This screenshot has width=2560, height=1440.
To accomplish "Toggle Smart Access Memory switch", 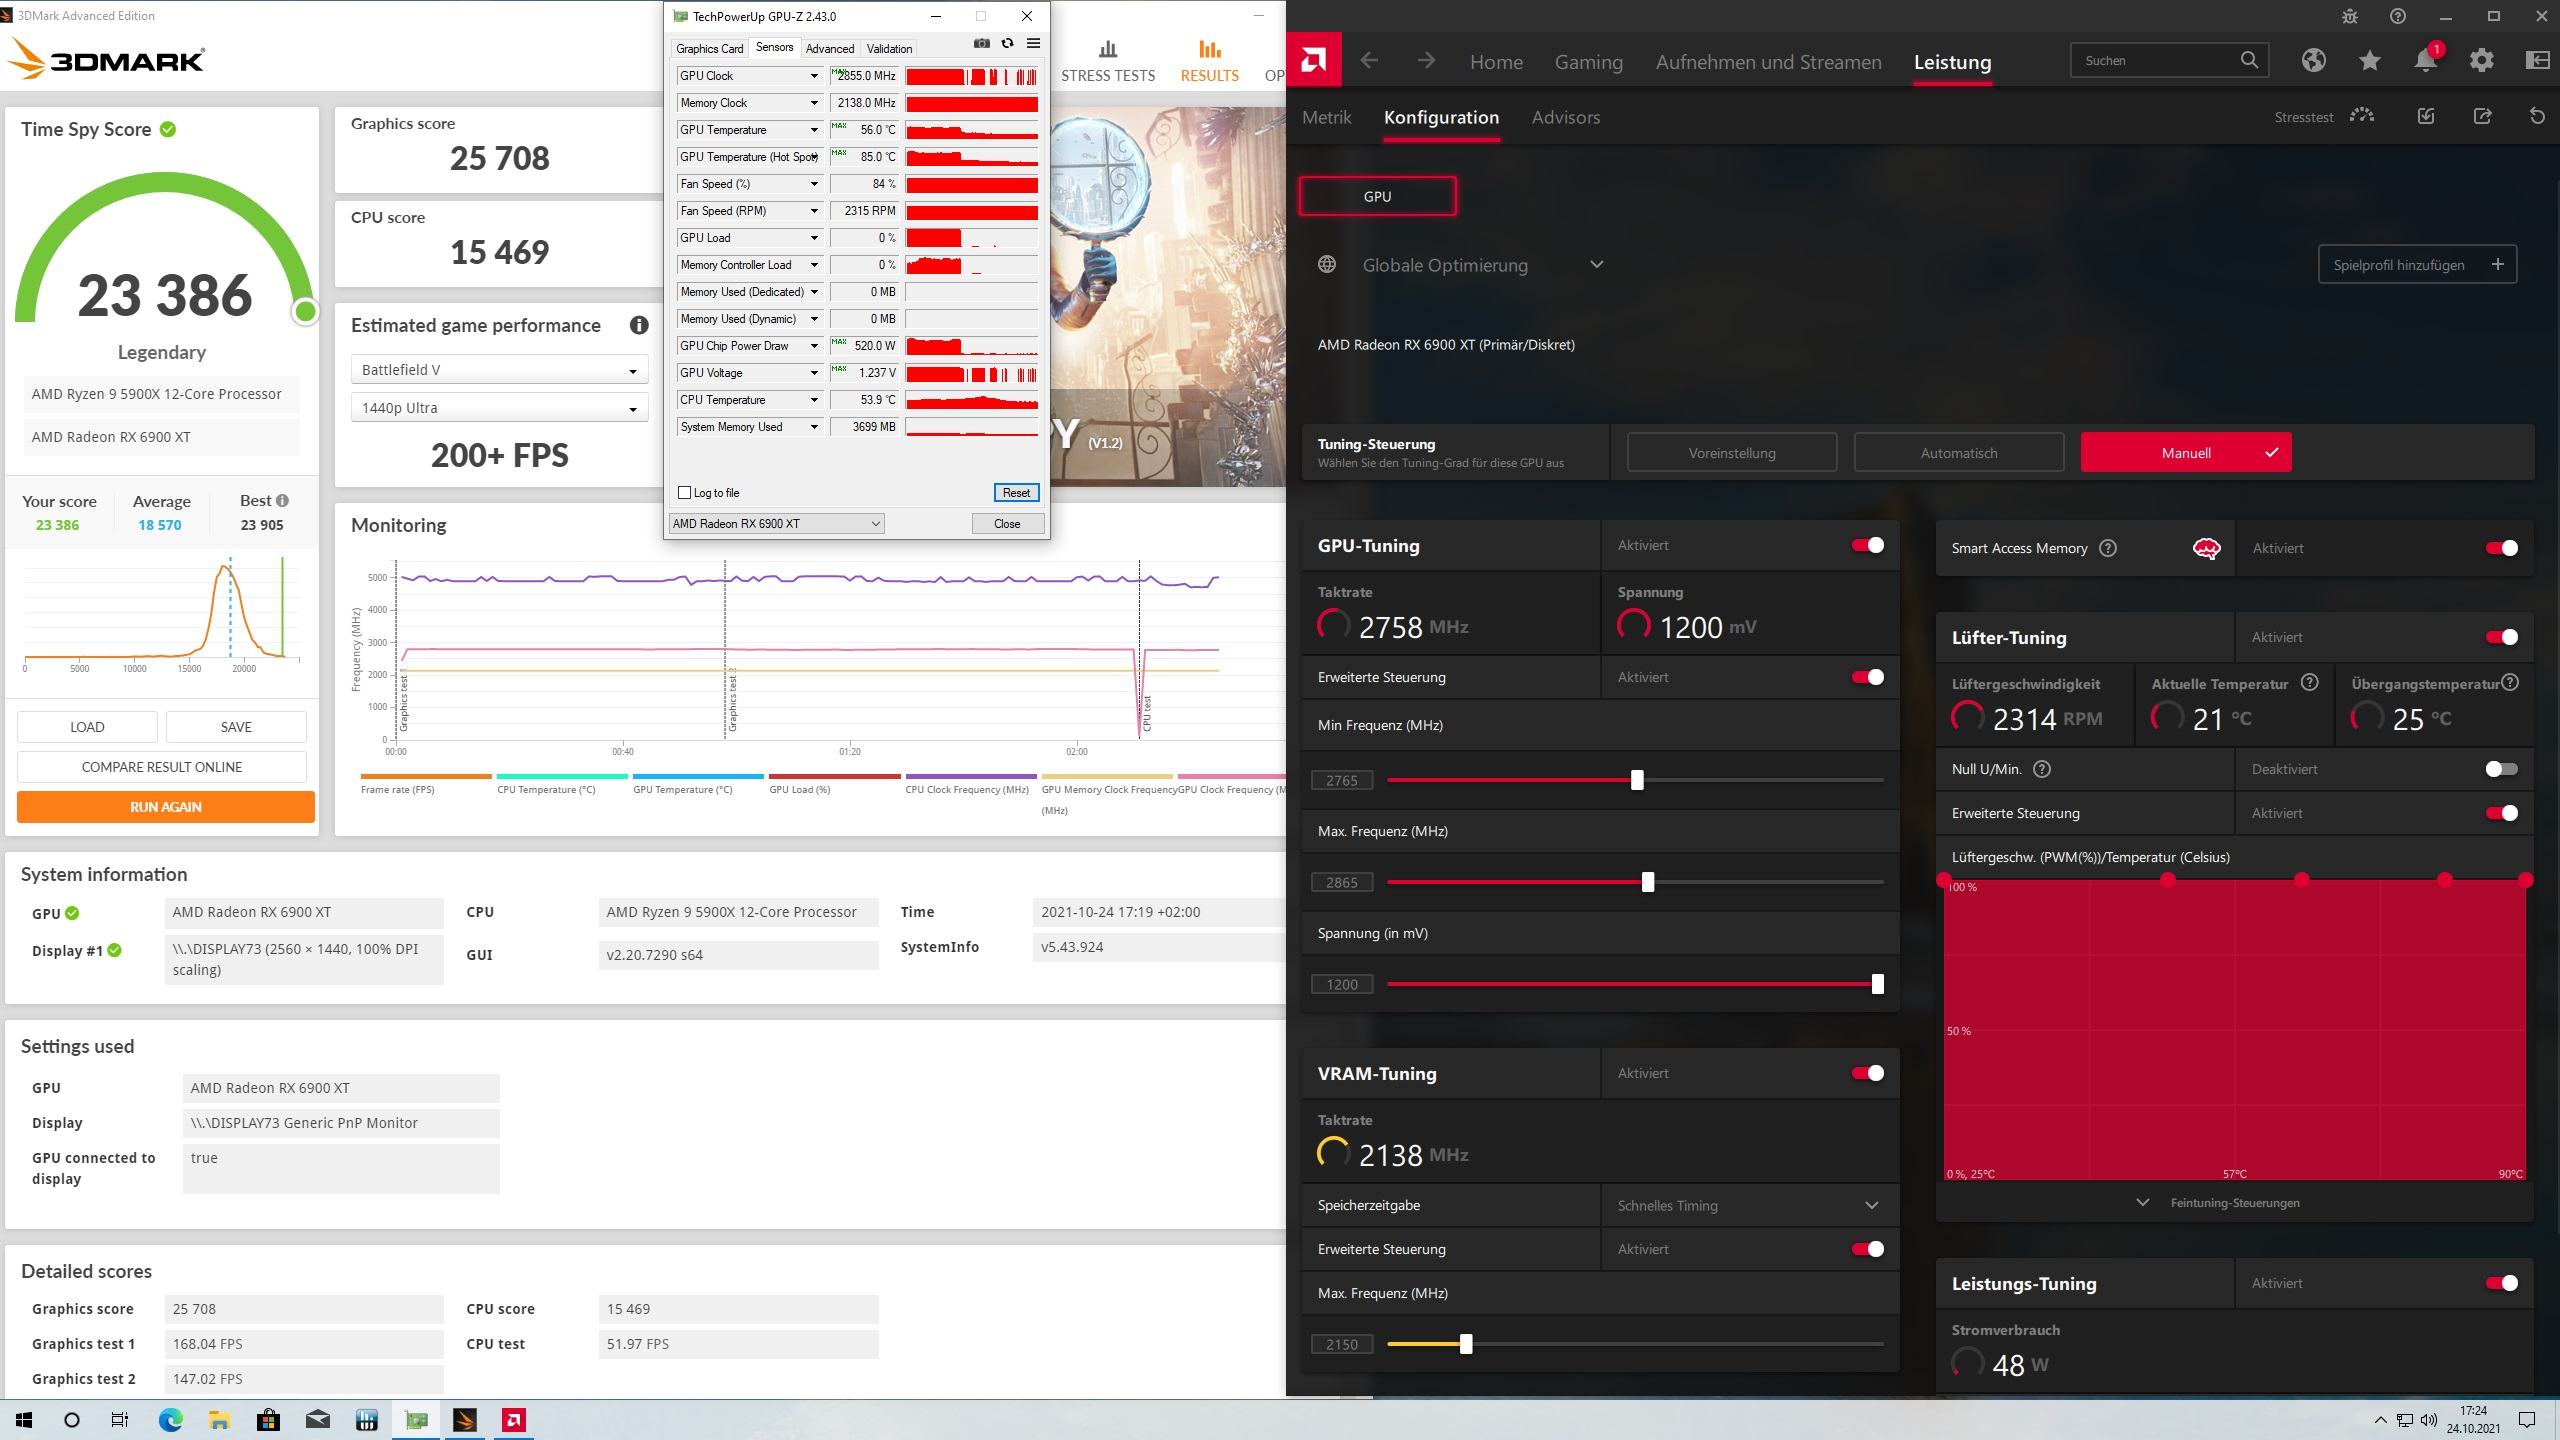I will 2501,548.
